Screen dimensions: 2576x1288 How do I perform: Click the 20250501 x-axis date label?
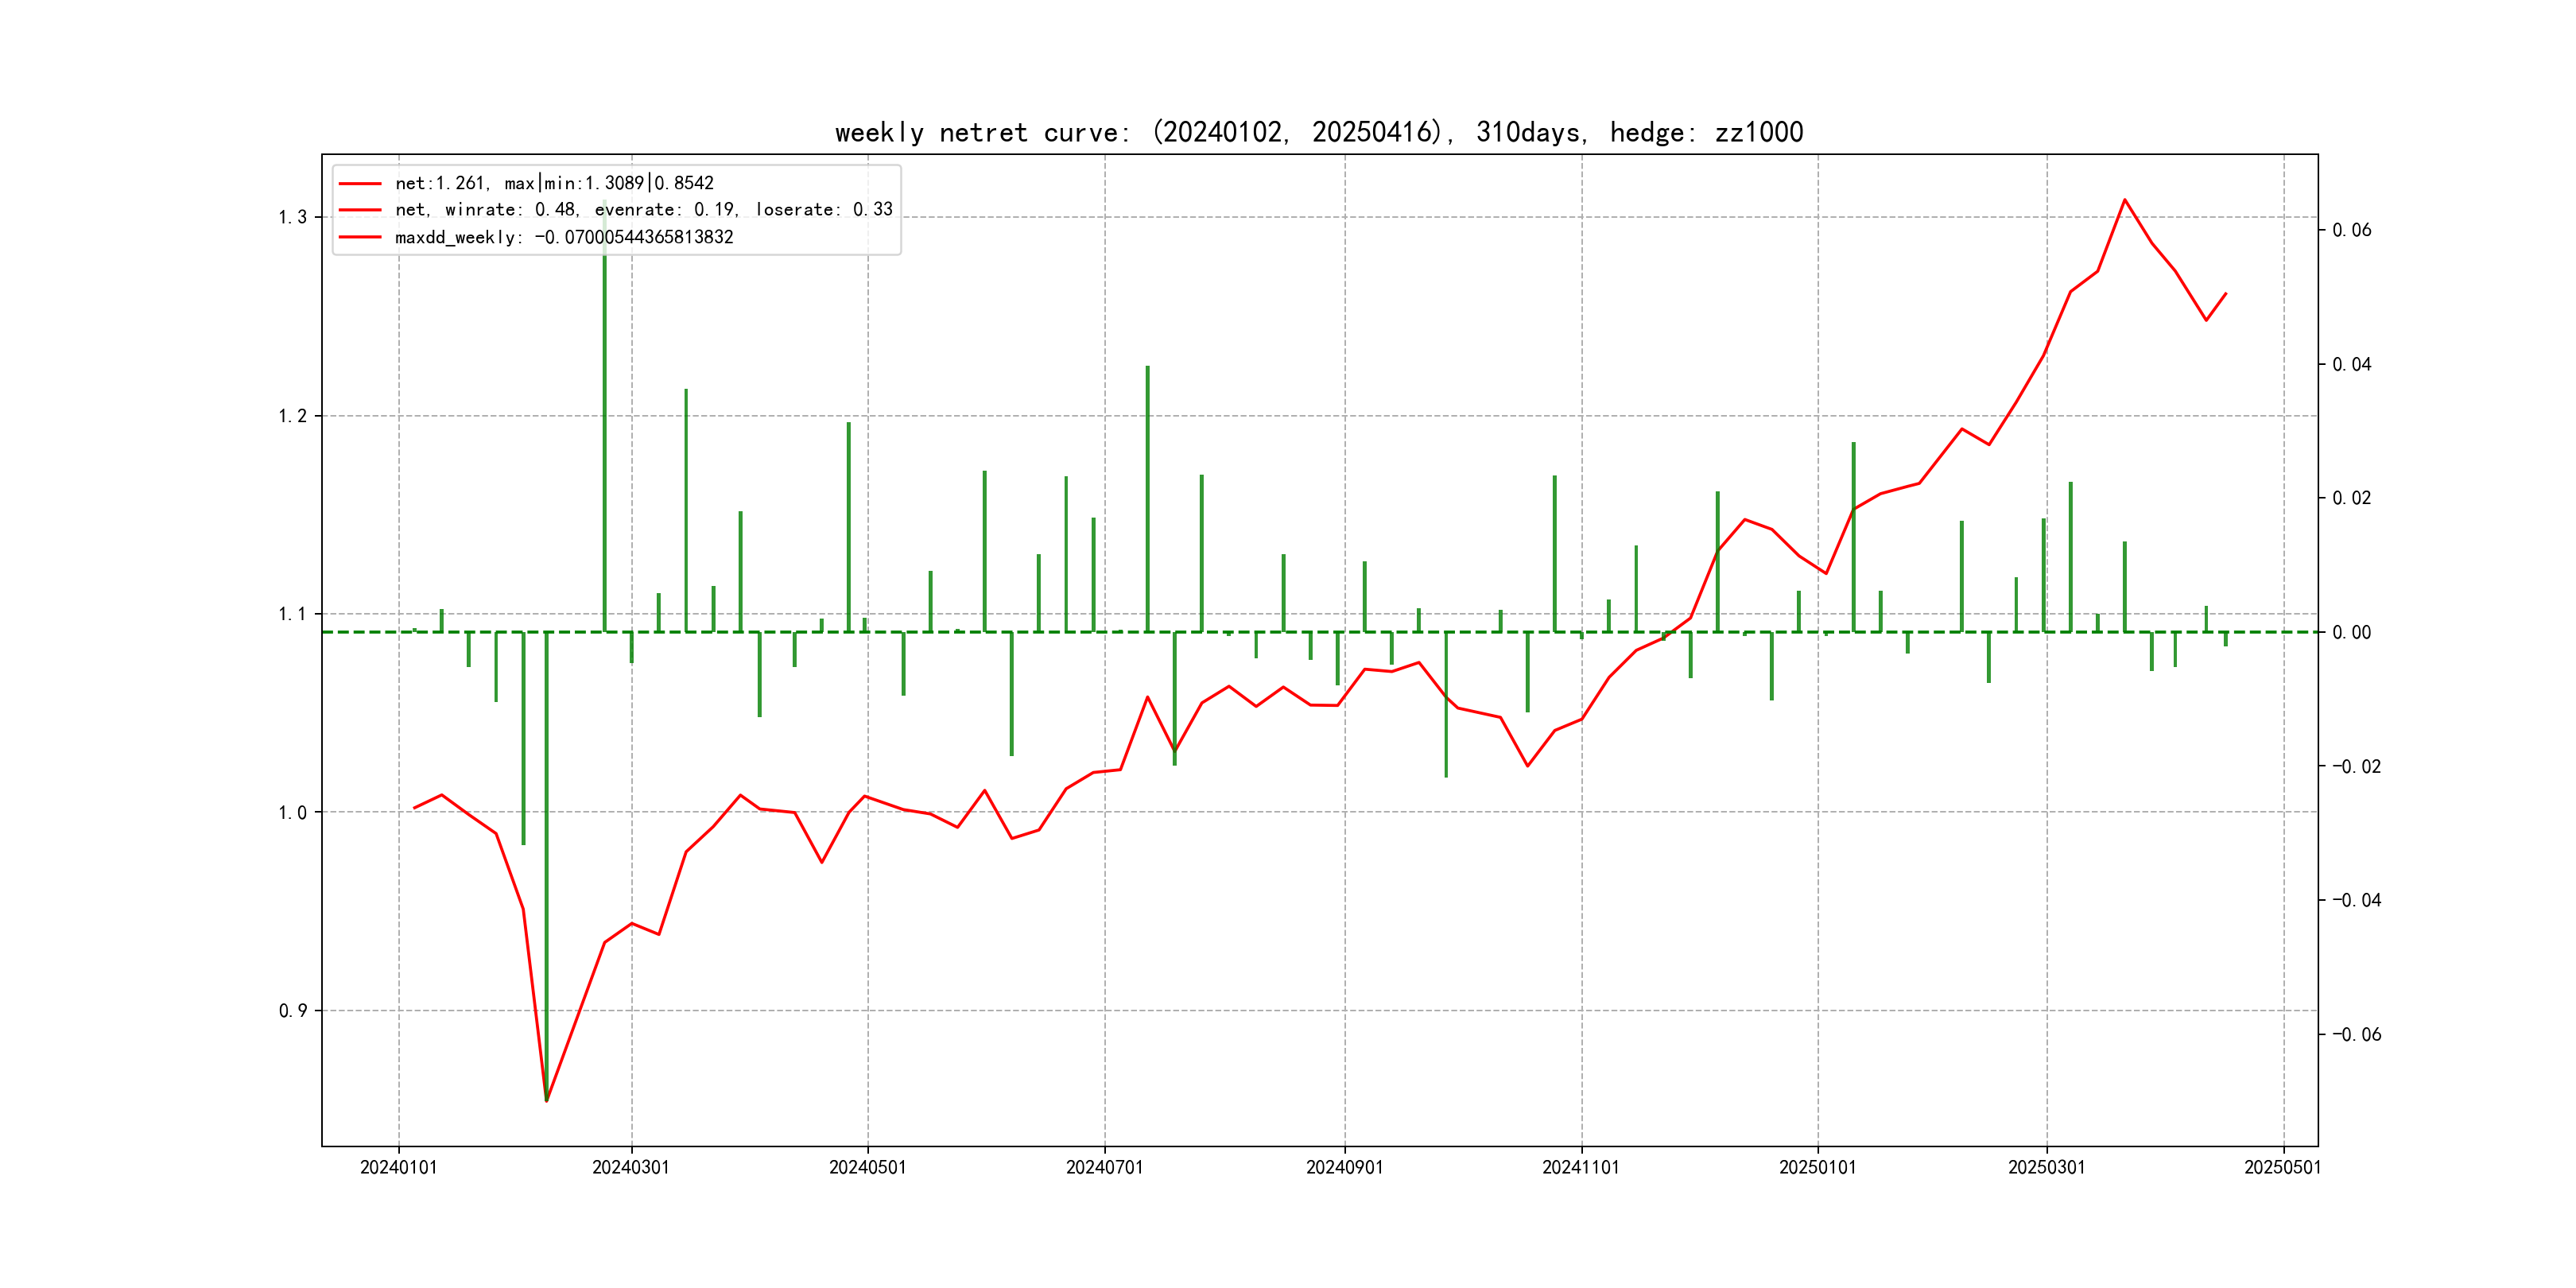click(x=2282, y=1168)
